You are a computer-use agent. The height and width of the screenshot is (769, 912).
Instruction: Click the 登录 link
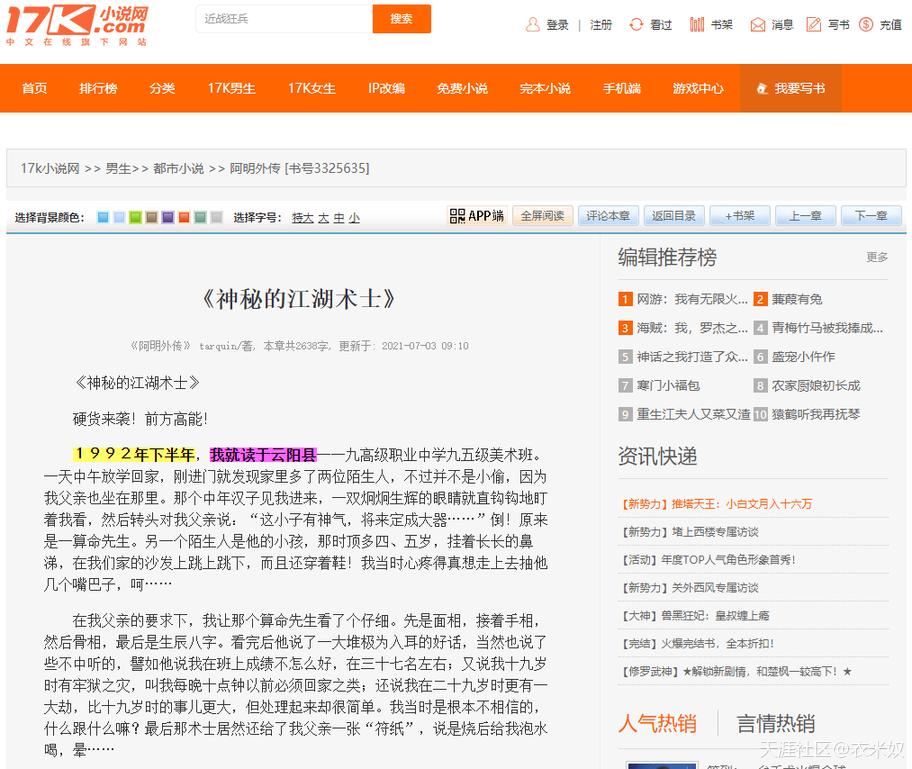tap(557, 25)
